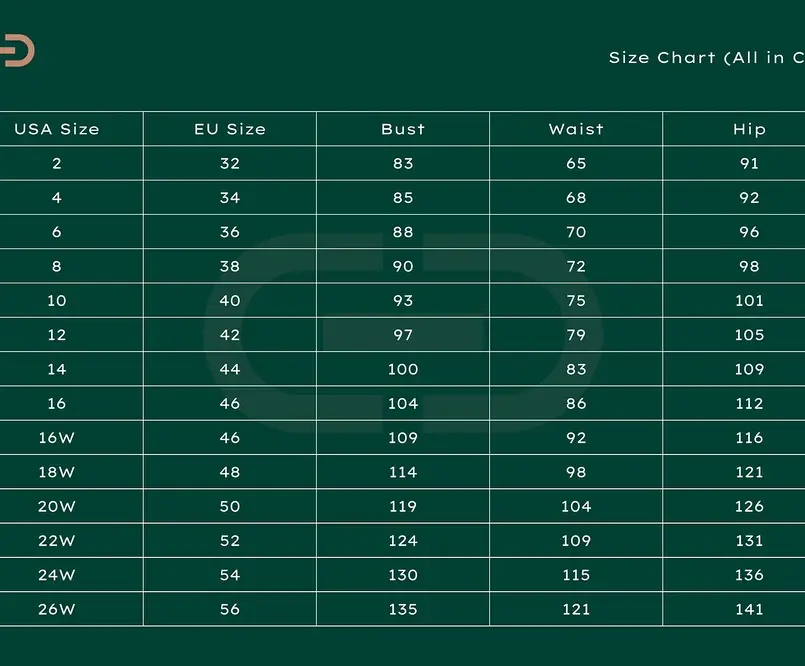Click the brand logo icon
The image size is (805, 666).
tap(17, 50)
